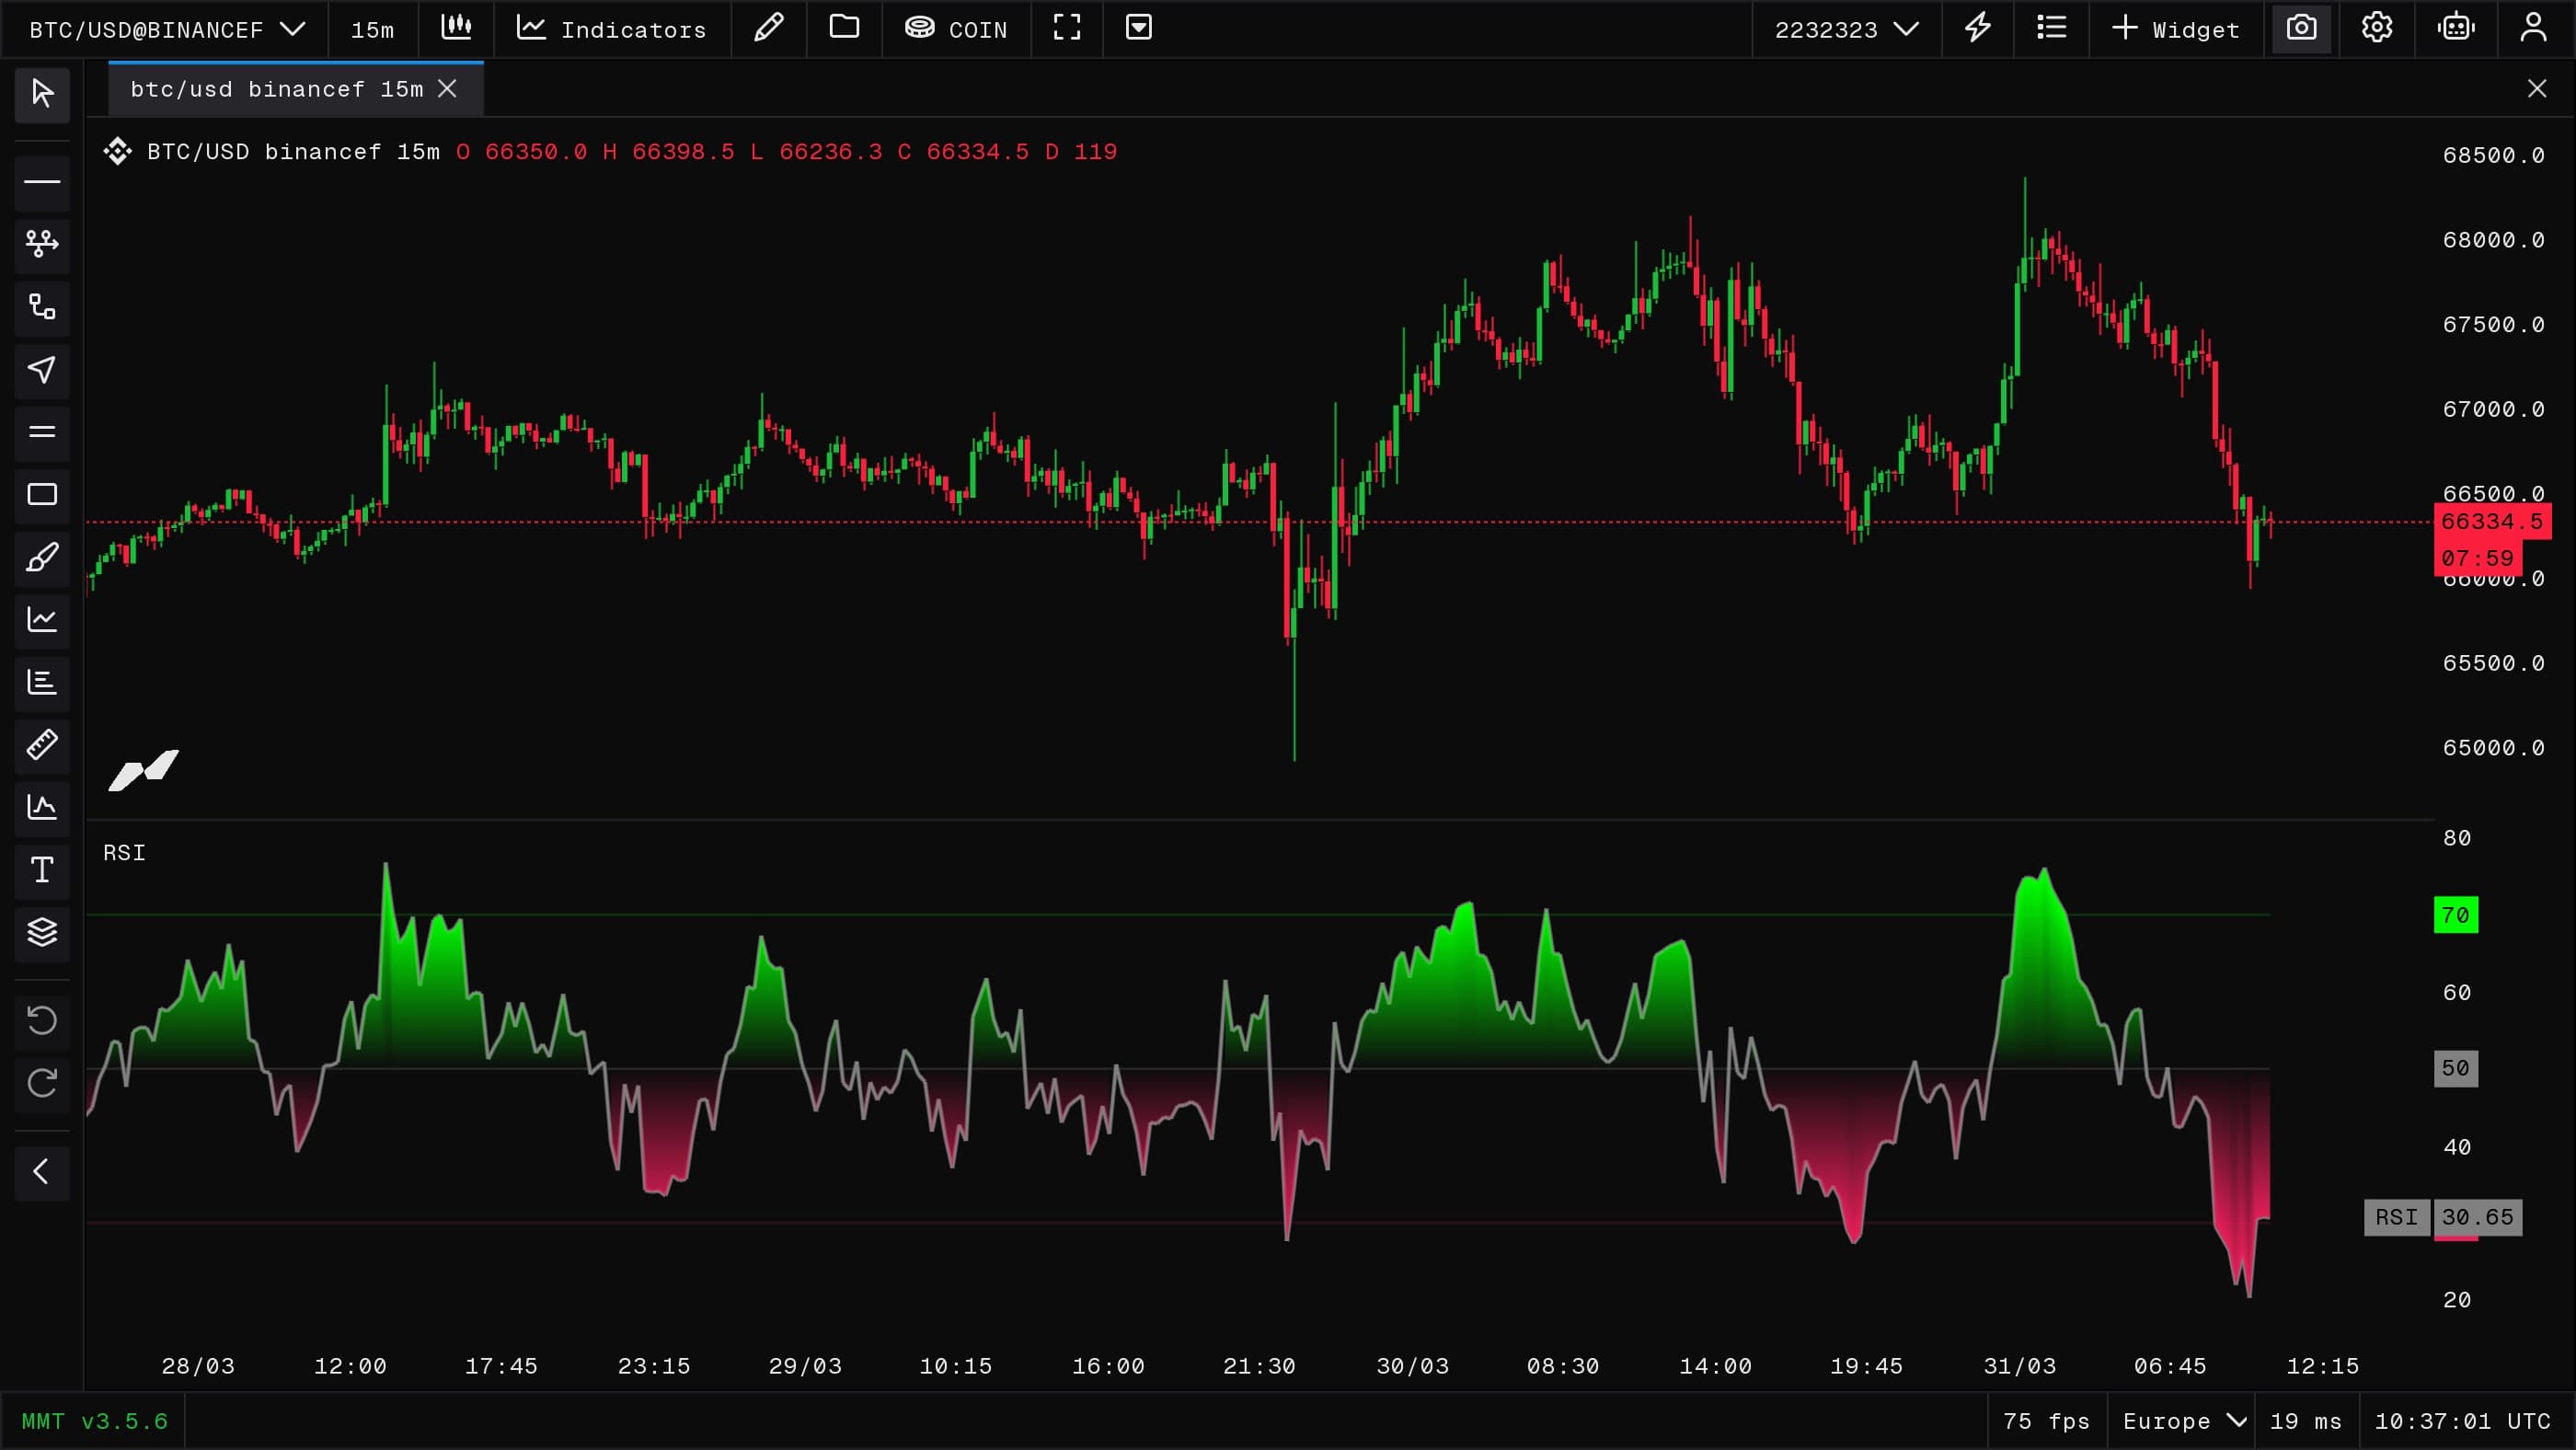Open the settings gear

click(2377, 29)
